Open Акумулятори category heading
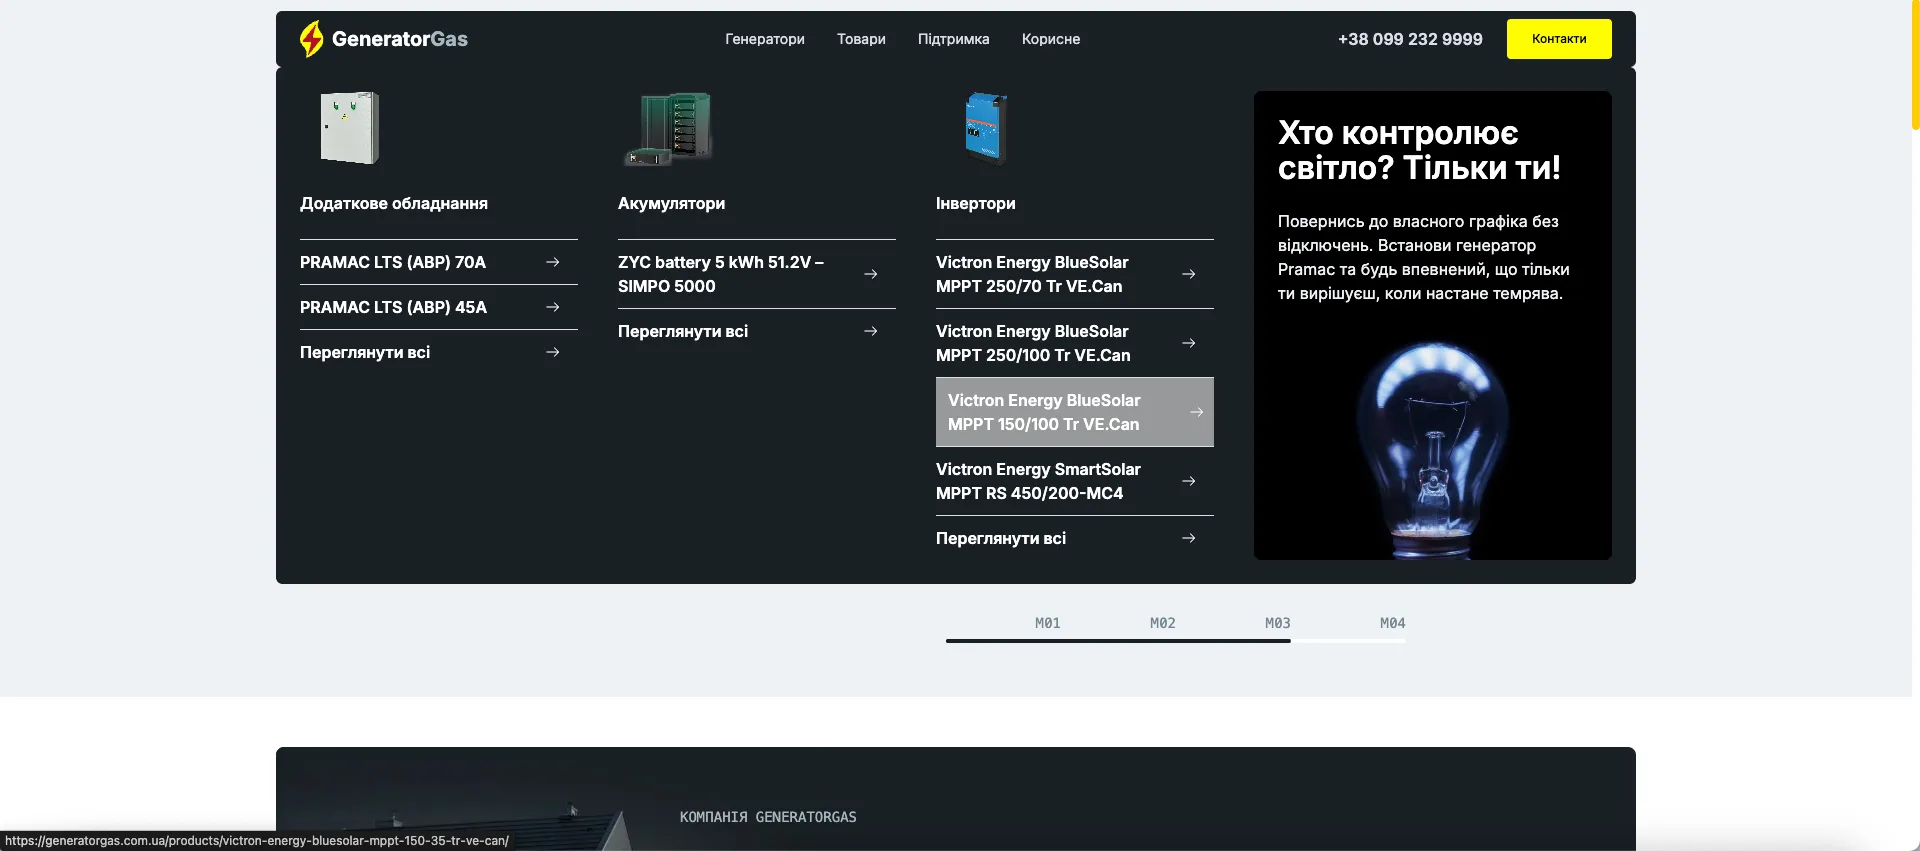Screen dimensions: 1920x851 tap(671, 203)
